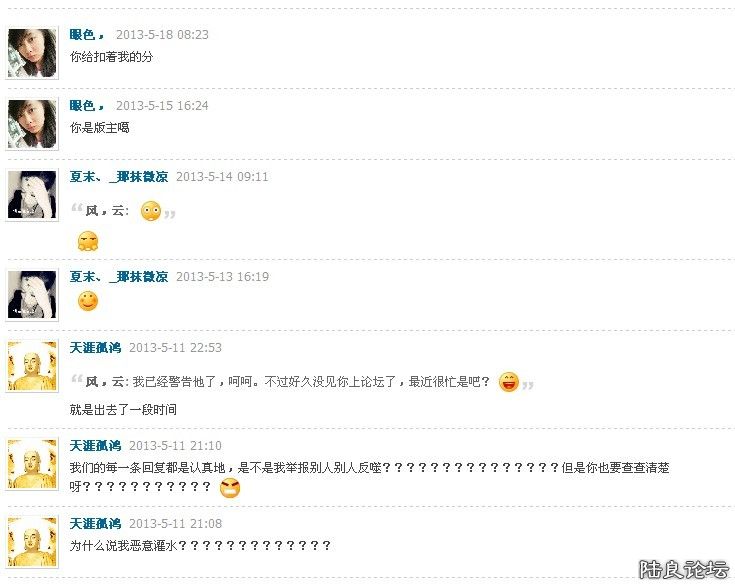Open 天涯孤鸿 profile on 22:53 post

pyautogui.click(x=95, y=348)
